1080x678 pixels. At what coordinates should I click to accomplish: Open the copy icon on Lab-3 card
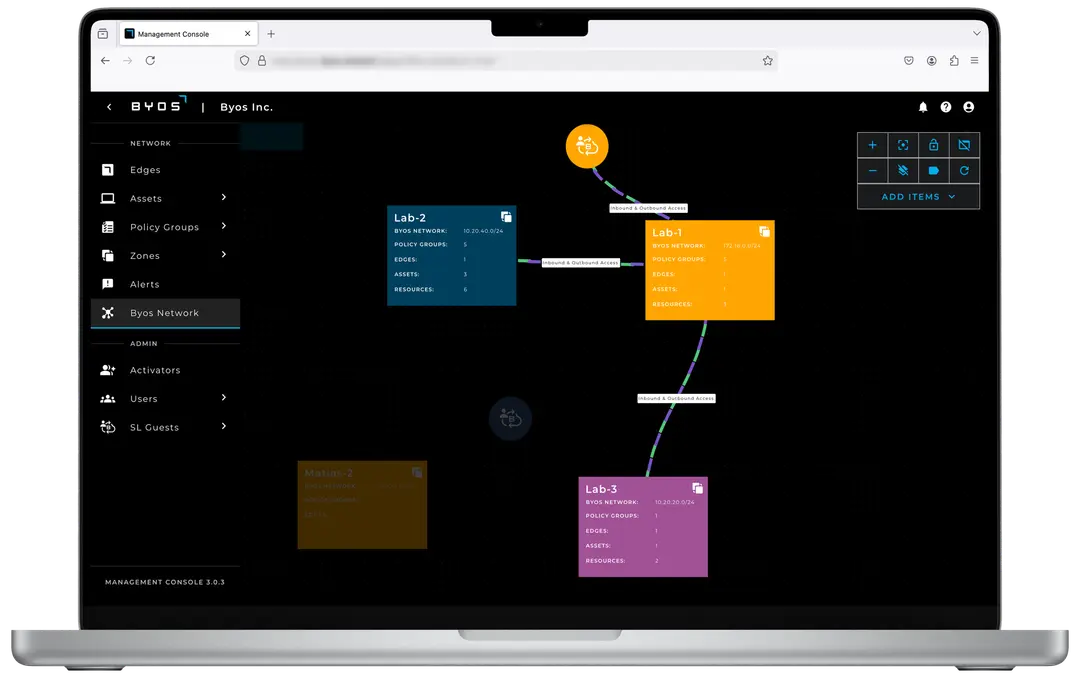[x=698, y=489]
